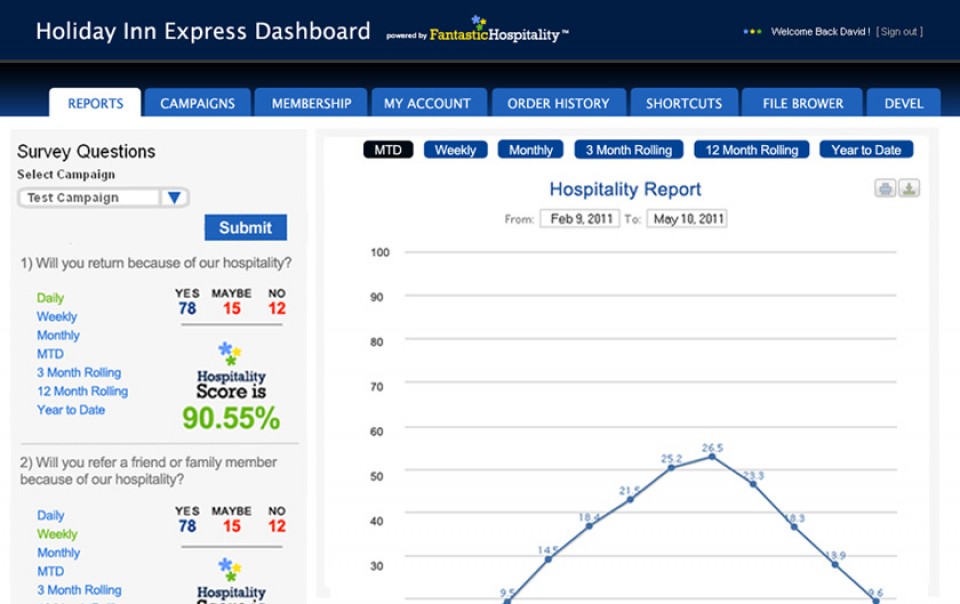Open the File Brower tab
960x604 pixels.
(803, 103)
